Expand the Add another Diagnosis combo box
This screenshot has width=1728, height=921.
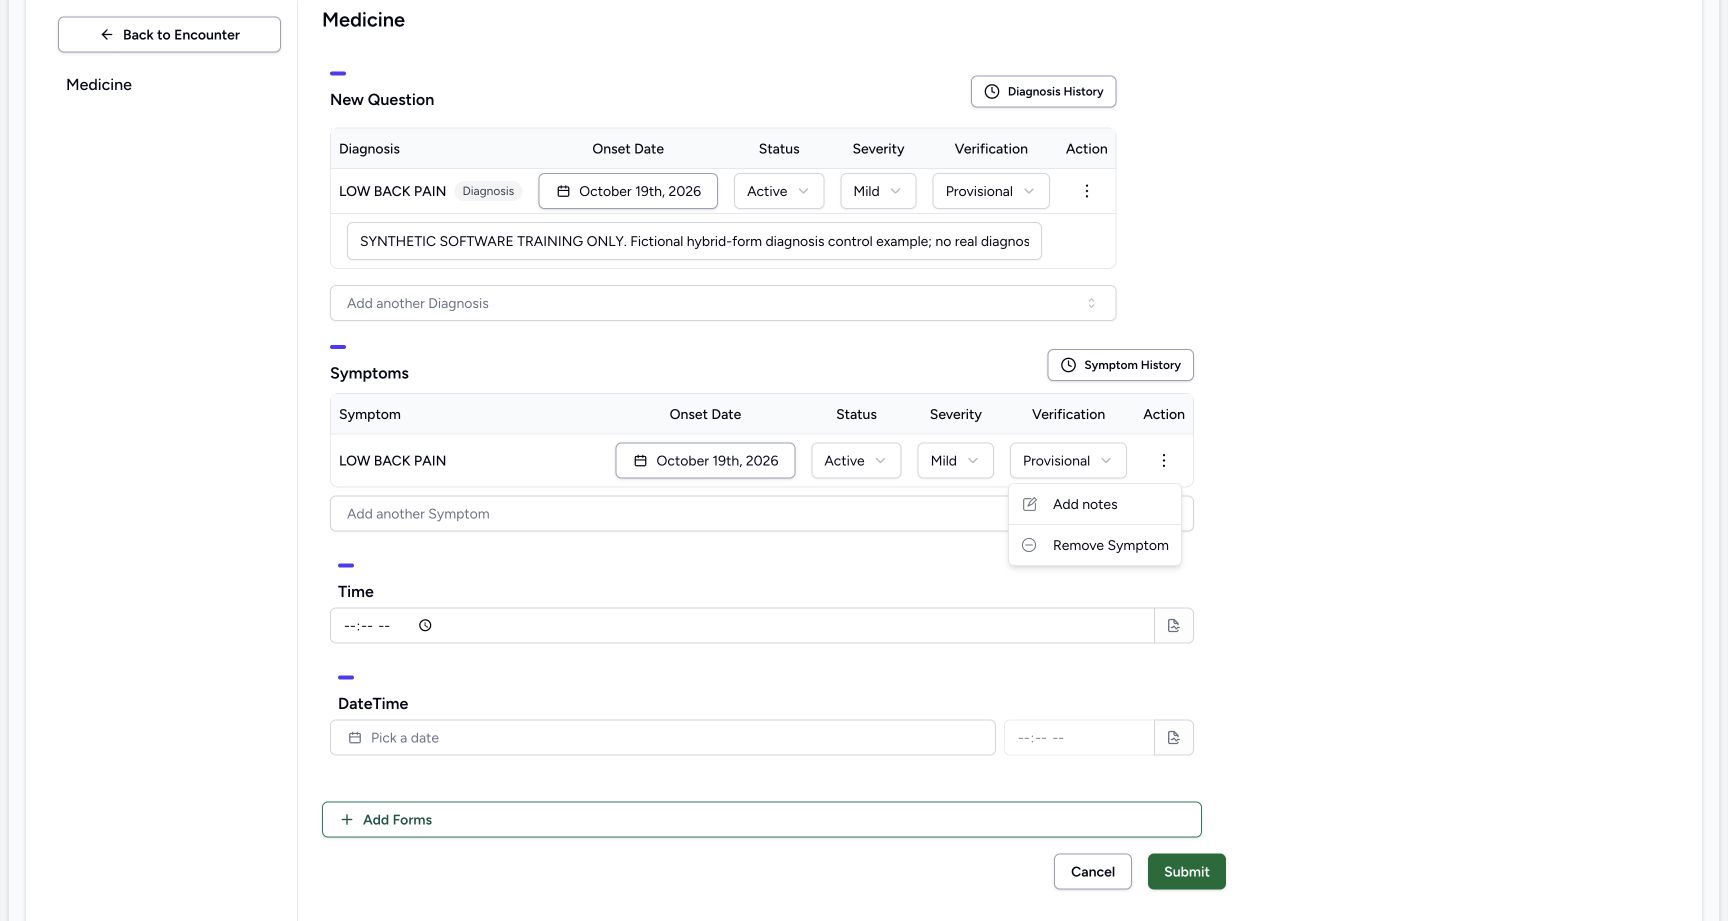[x=723, y=303]
